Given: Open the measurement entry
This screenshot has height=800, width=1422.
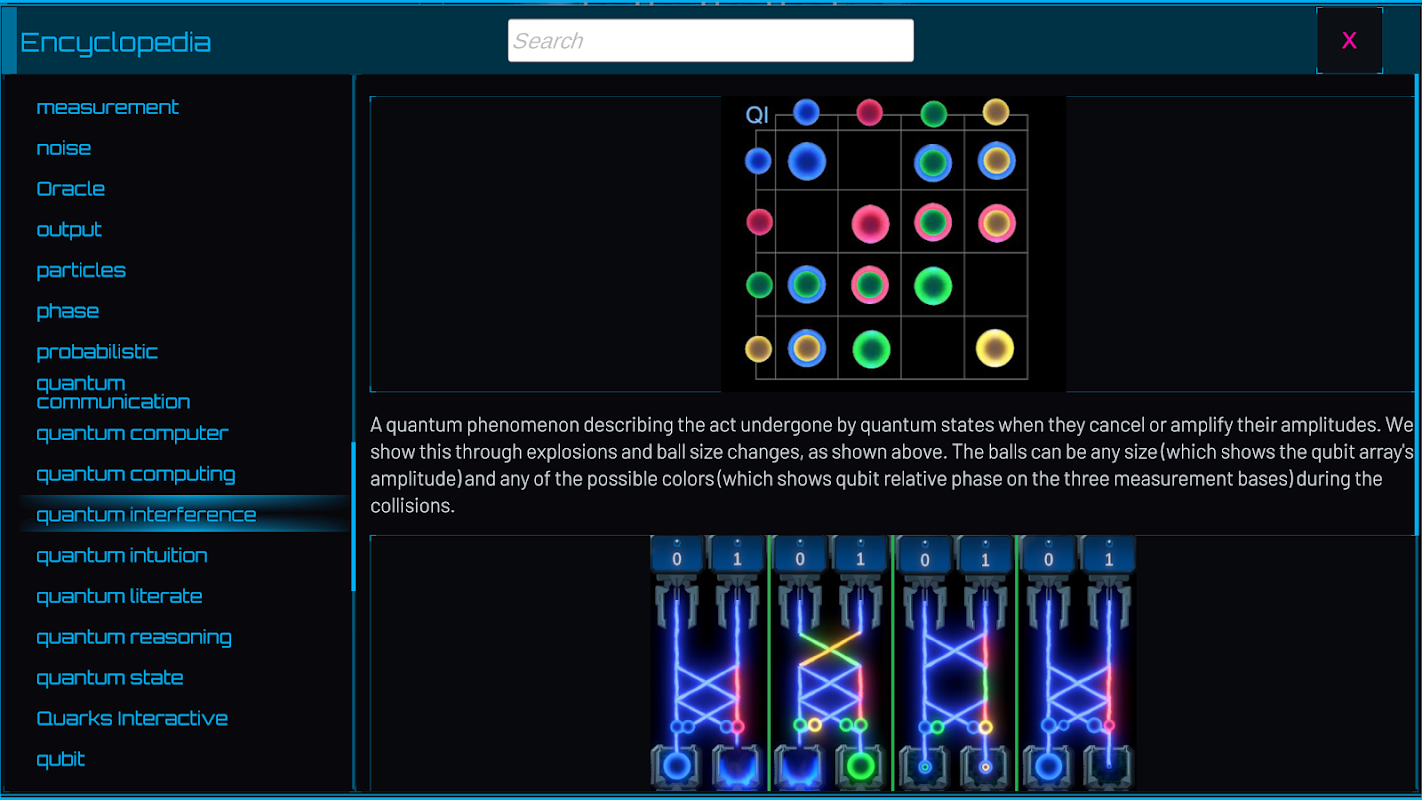Looking at the screenshot, I should tap(107, 107).
